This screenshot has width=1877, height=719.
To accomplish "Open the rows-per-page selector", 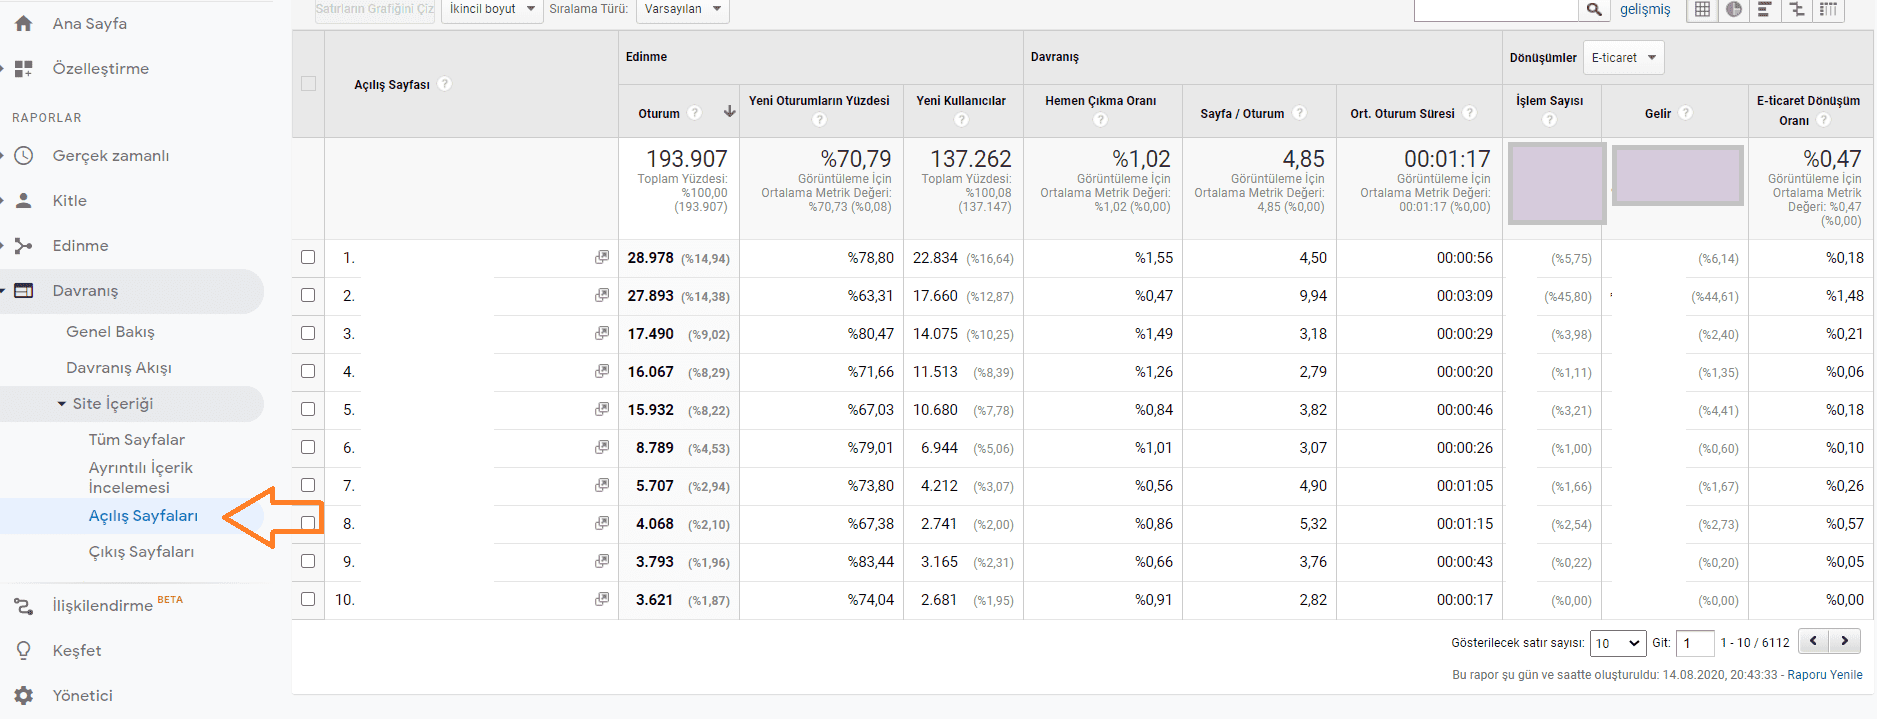I will 1617,643.
